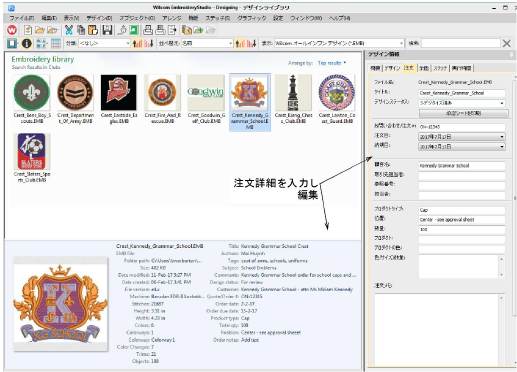Click the search input field
Viewport: 517px width, 372px height.
[461, 43]
